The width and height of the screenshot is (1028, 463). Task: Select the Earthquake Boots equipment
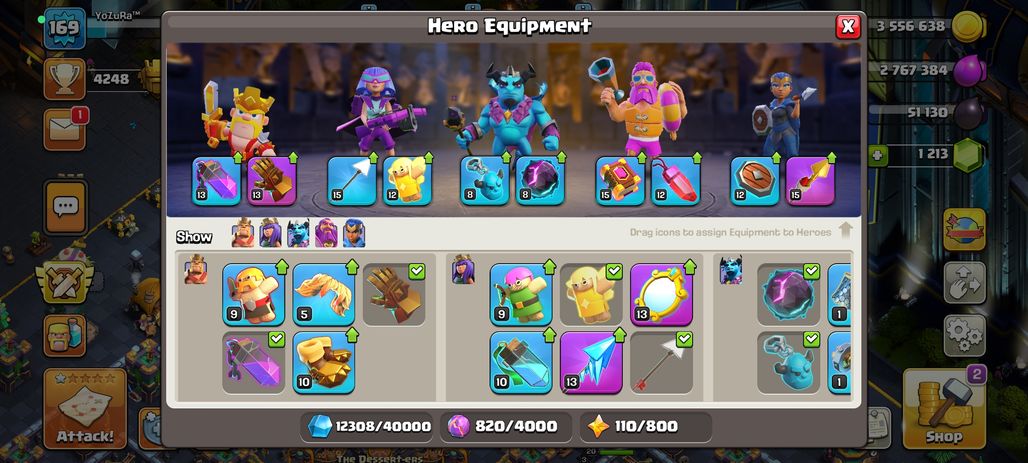click(x=324, y=363)
